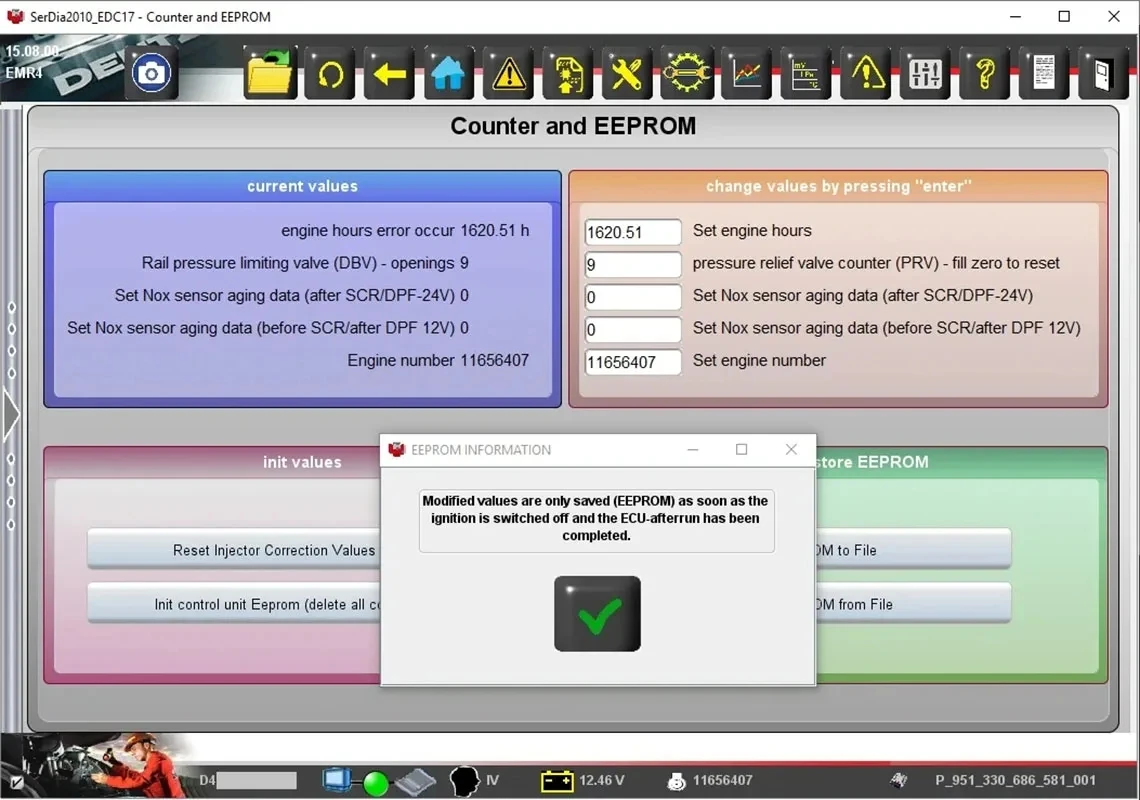Open the yellow folder icon

pos(270,73)
